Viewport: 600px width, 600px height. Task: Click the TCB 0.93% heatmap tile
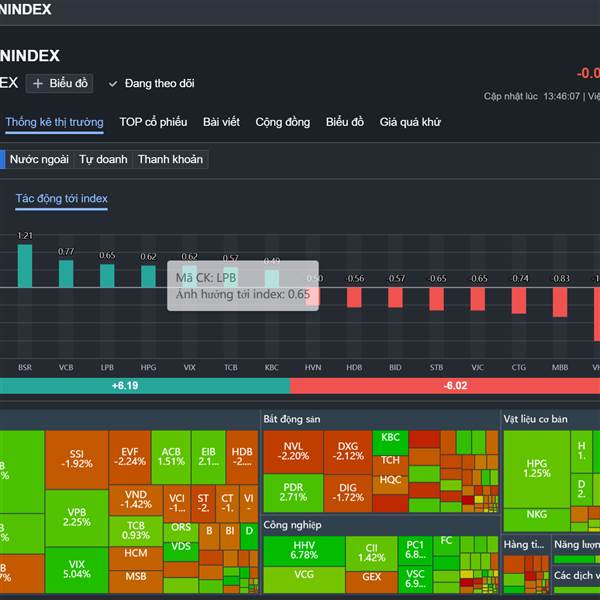(x=136, y=531)
